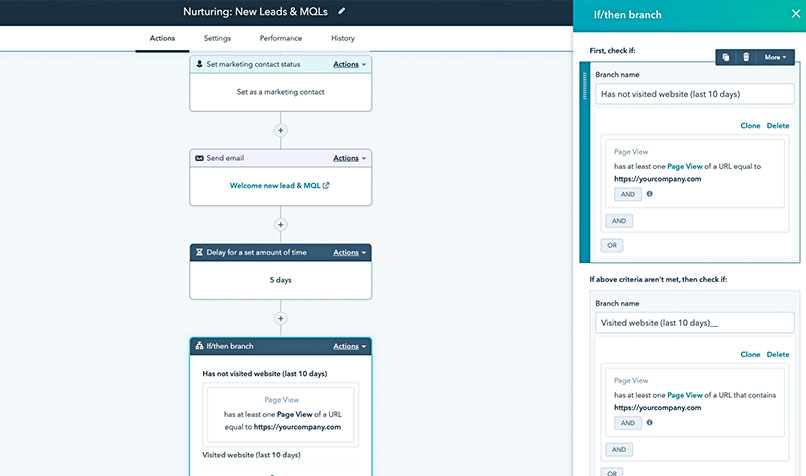The image size is (806, 476).
Task: Click Page View filter box in If/then card
Action: [281, 414]
